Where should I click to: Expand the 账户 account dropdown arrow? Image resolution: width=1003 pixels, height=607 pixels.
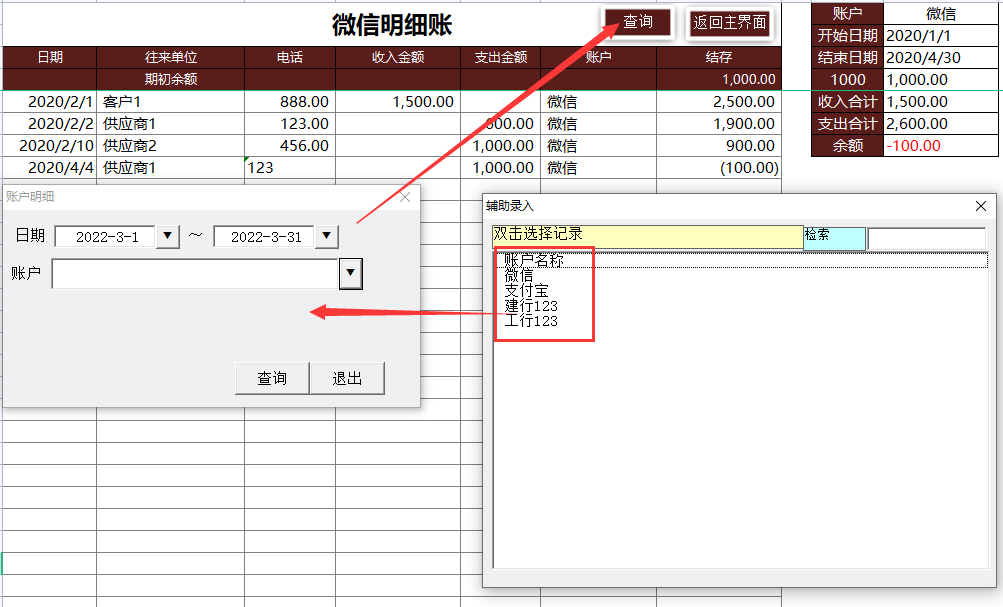pyautogui.click(x=349, y=272)
